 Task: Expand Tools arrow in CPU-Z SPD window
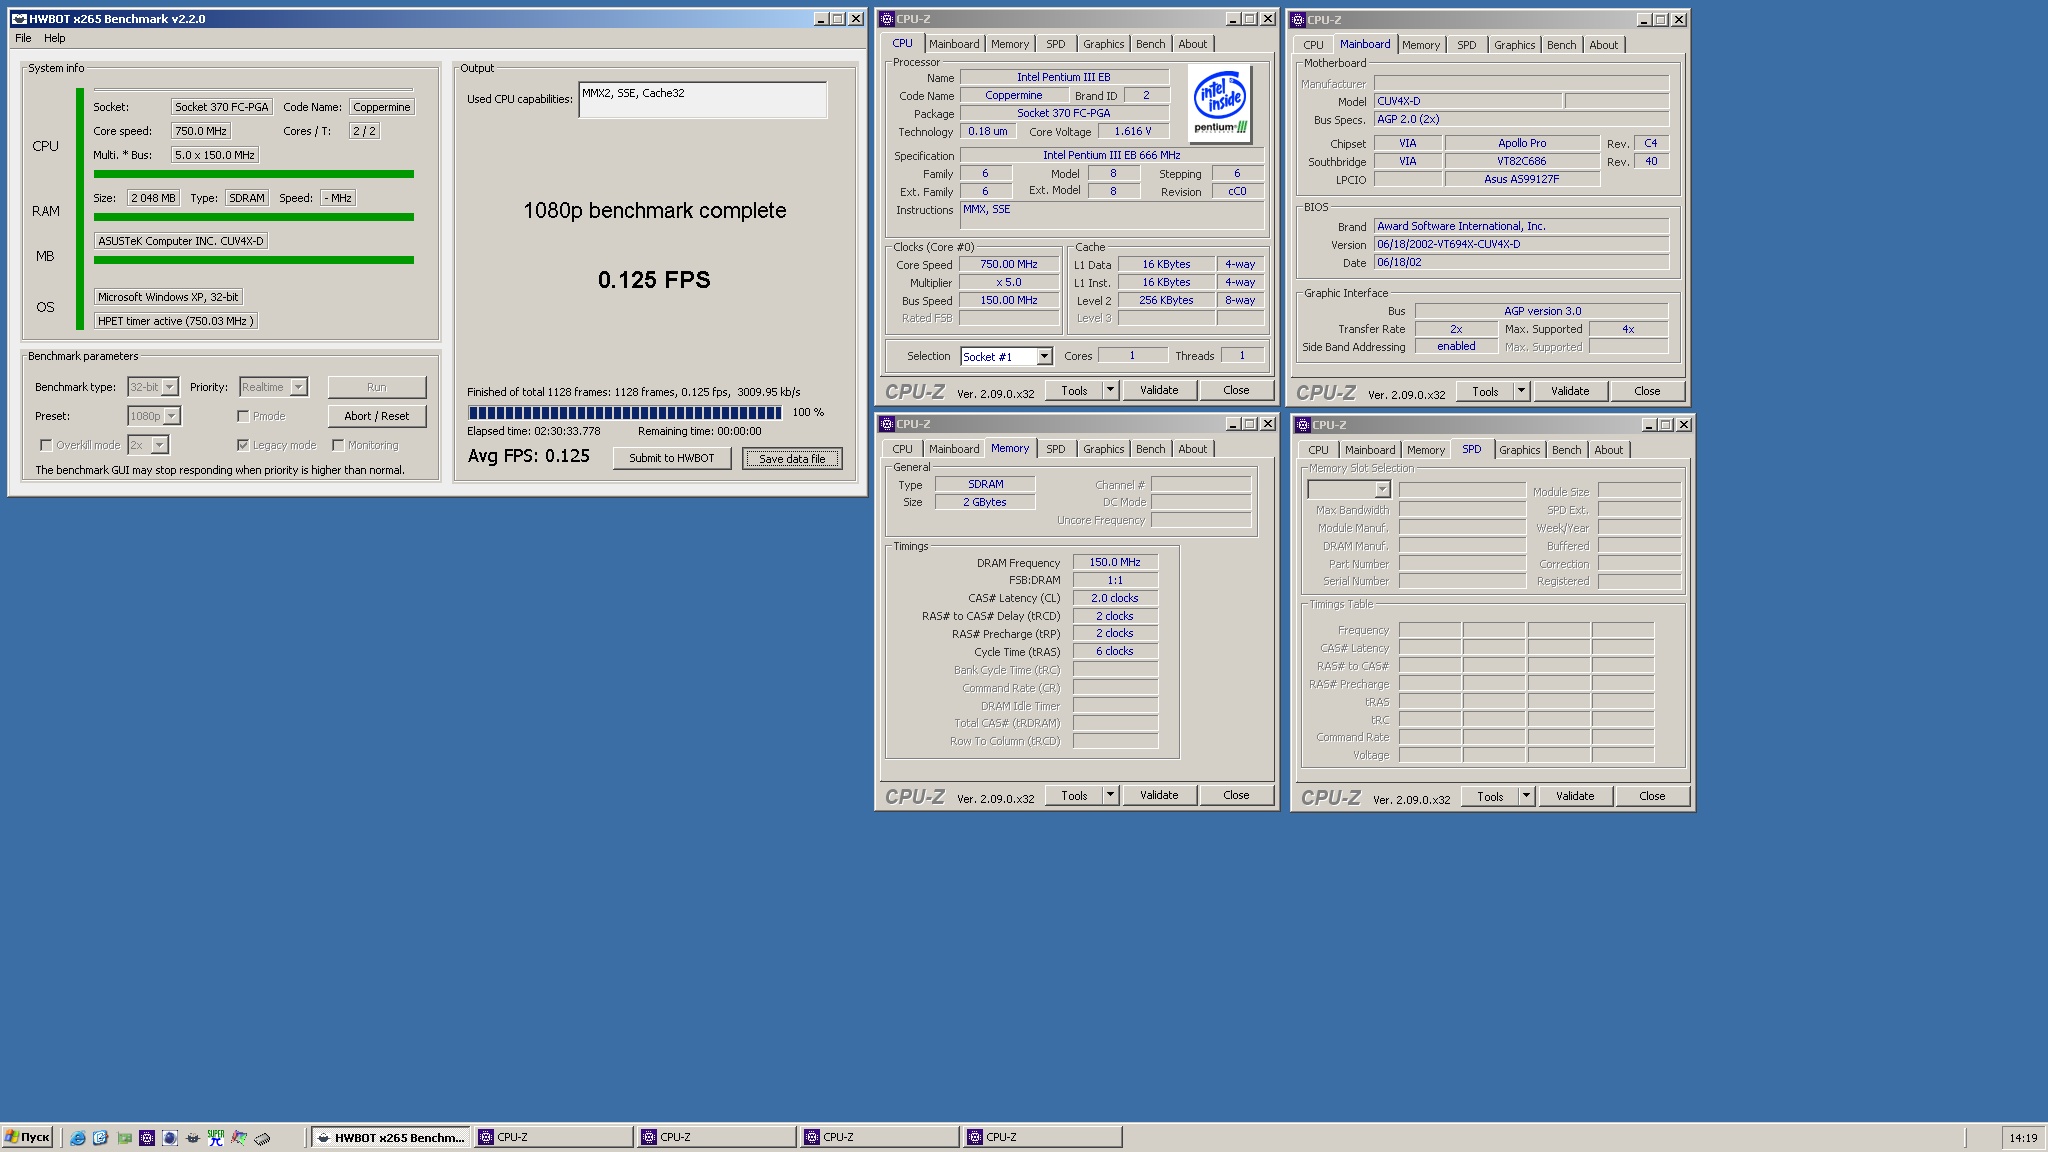pos(1526,796)
